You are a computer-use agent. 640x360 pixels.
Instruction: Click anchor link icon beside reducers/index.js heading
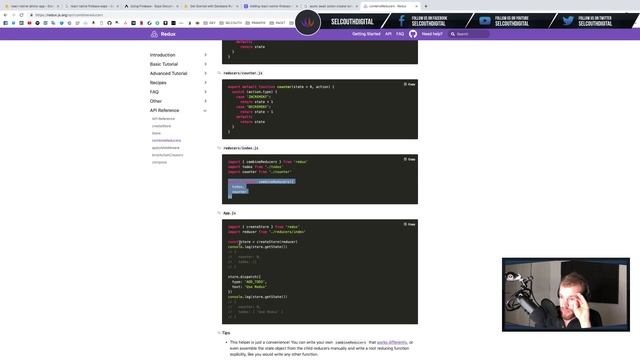pyautogui.click(x=219, y=148)
